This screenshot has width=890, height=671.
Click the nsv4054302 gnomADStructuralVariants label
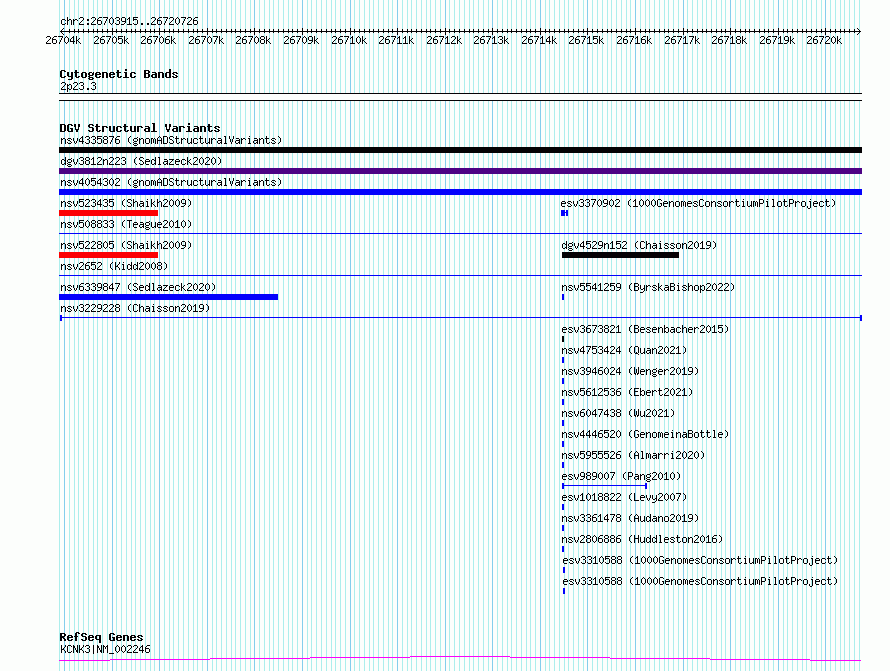point(171,182)
